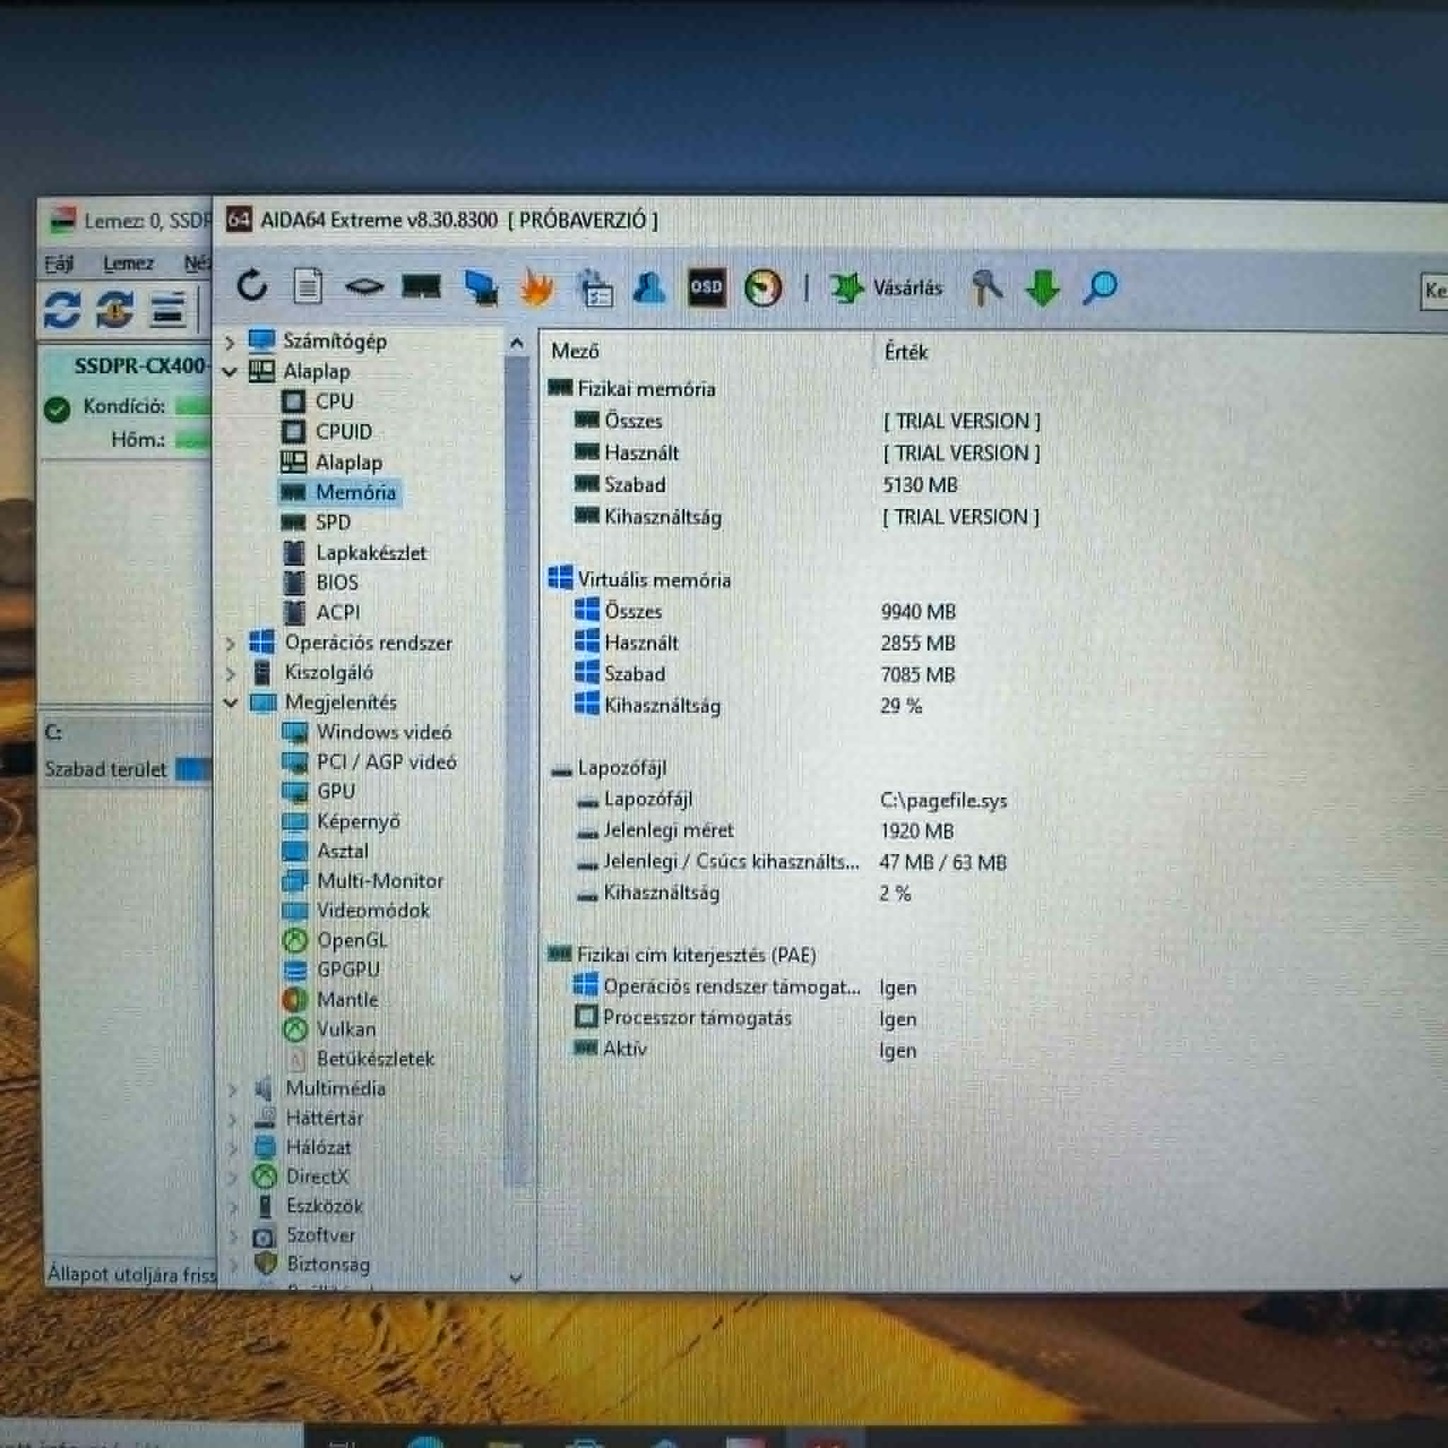Open the memory module toolbar icon

pos(421,287)
